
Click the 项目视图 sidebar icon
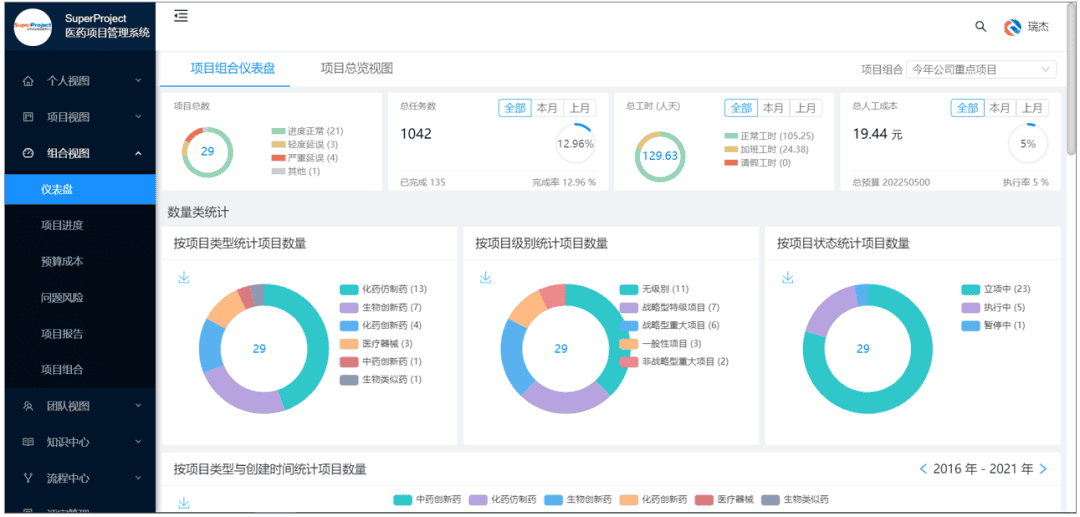28,117
